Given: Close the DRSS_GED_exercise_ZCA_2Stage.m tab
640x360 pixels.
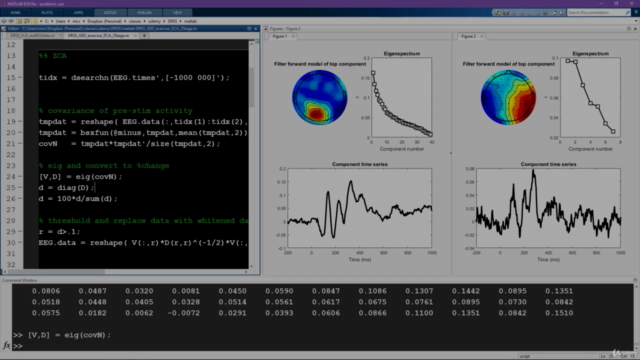Looking at the screenshot, I should [x=135, y=36].
